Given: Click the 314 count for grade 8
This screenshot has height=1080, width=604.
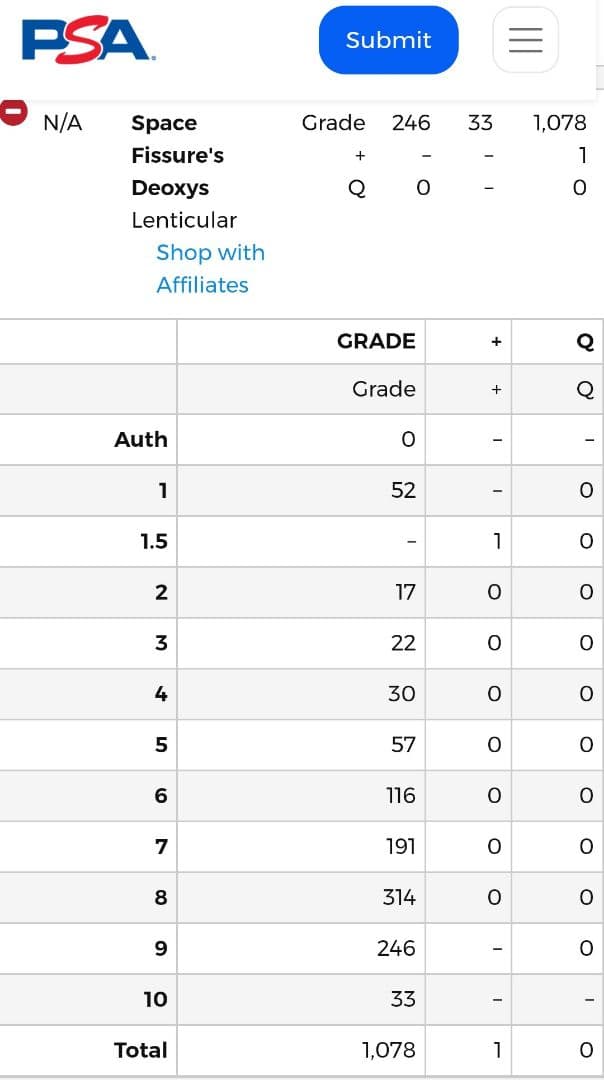Looking at the screenshot, I should tap(399, 897).
